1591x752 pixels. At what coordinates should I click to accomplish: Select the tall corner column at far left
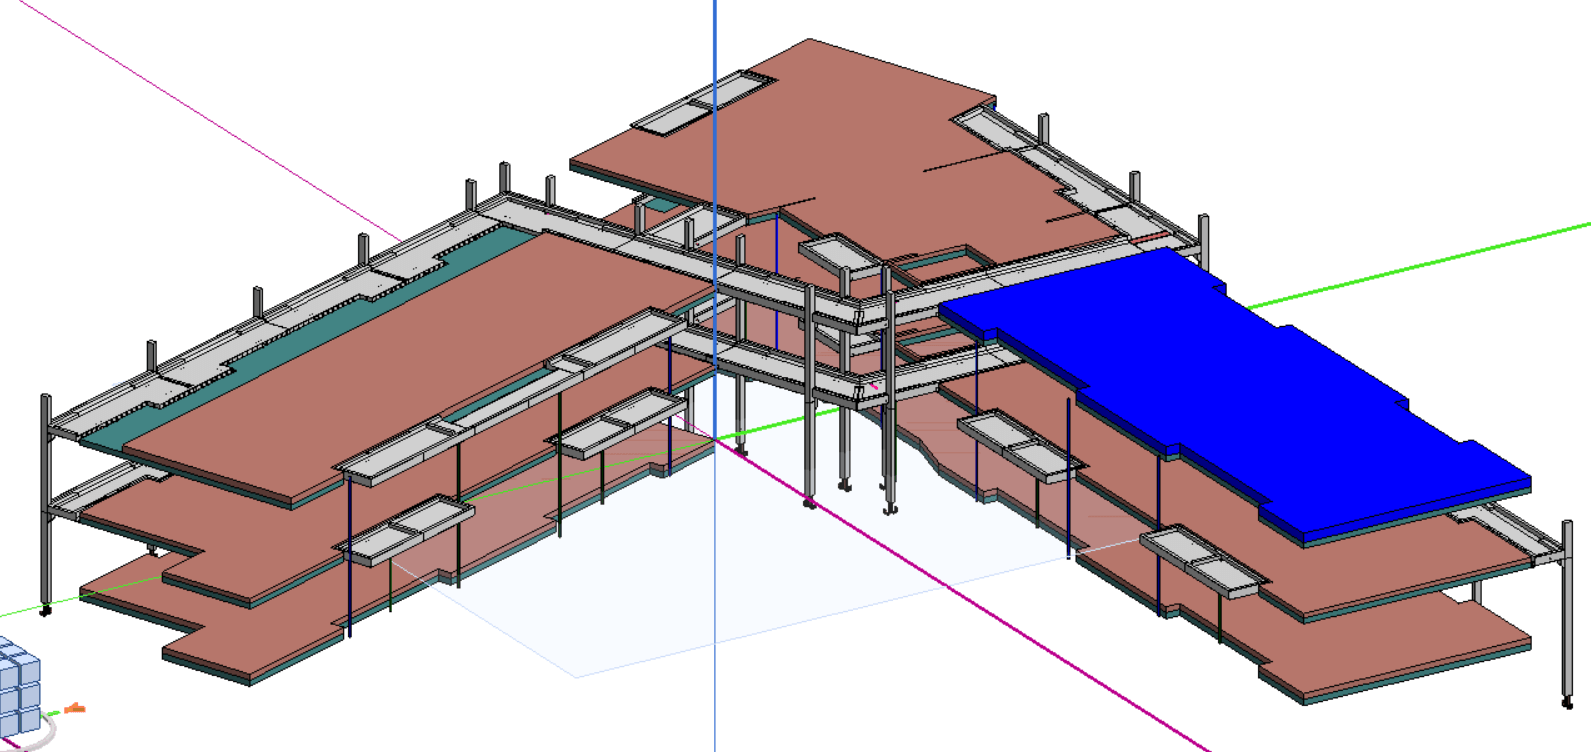pyautogui.click(x=46, y=500)
